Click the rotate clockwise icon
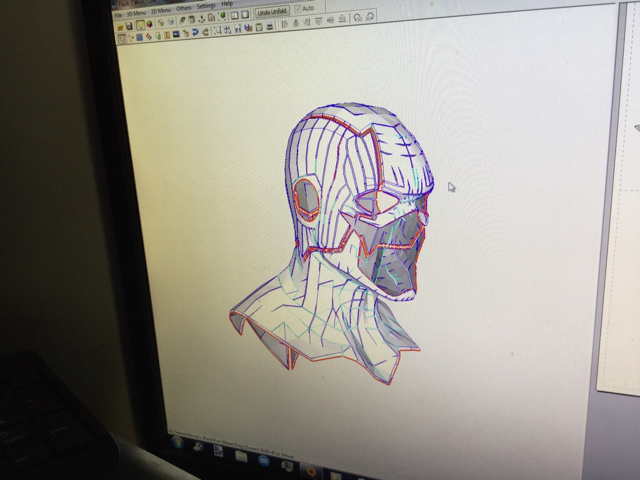Image resolution: width=640 pixels, height=480 pixels. pos(370,17)
